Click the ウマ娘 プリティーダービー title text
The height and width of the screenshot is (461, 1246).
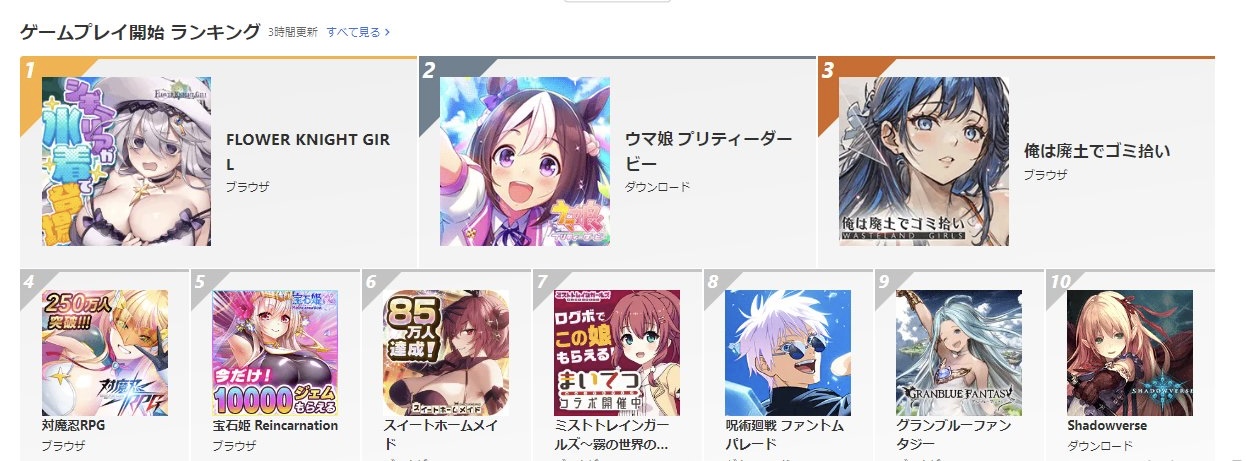(708, 150)
